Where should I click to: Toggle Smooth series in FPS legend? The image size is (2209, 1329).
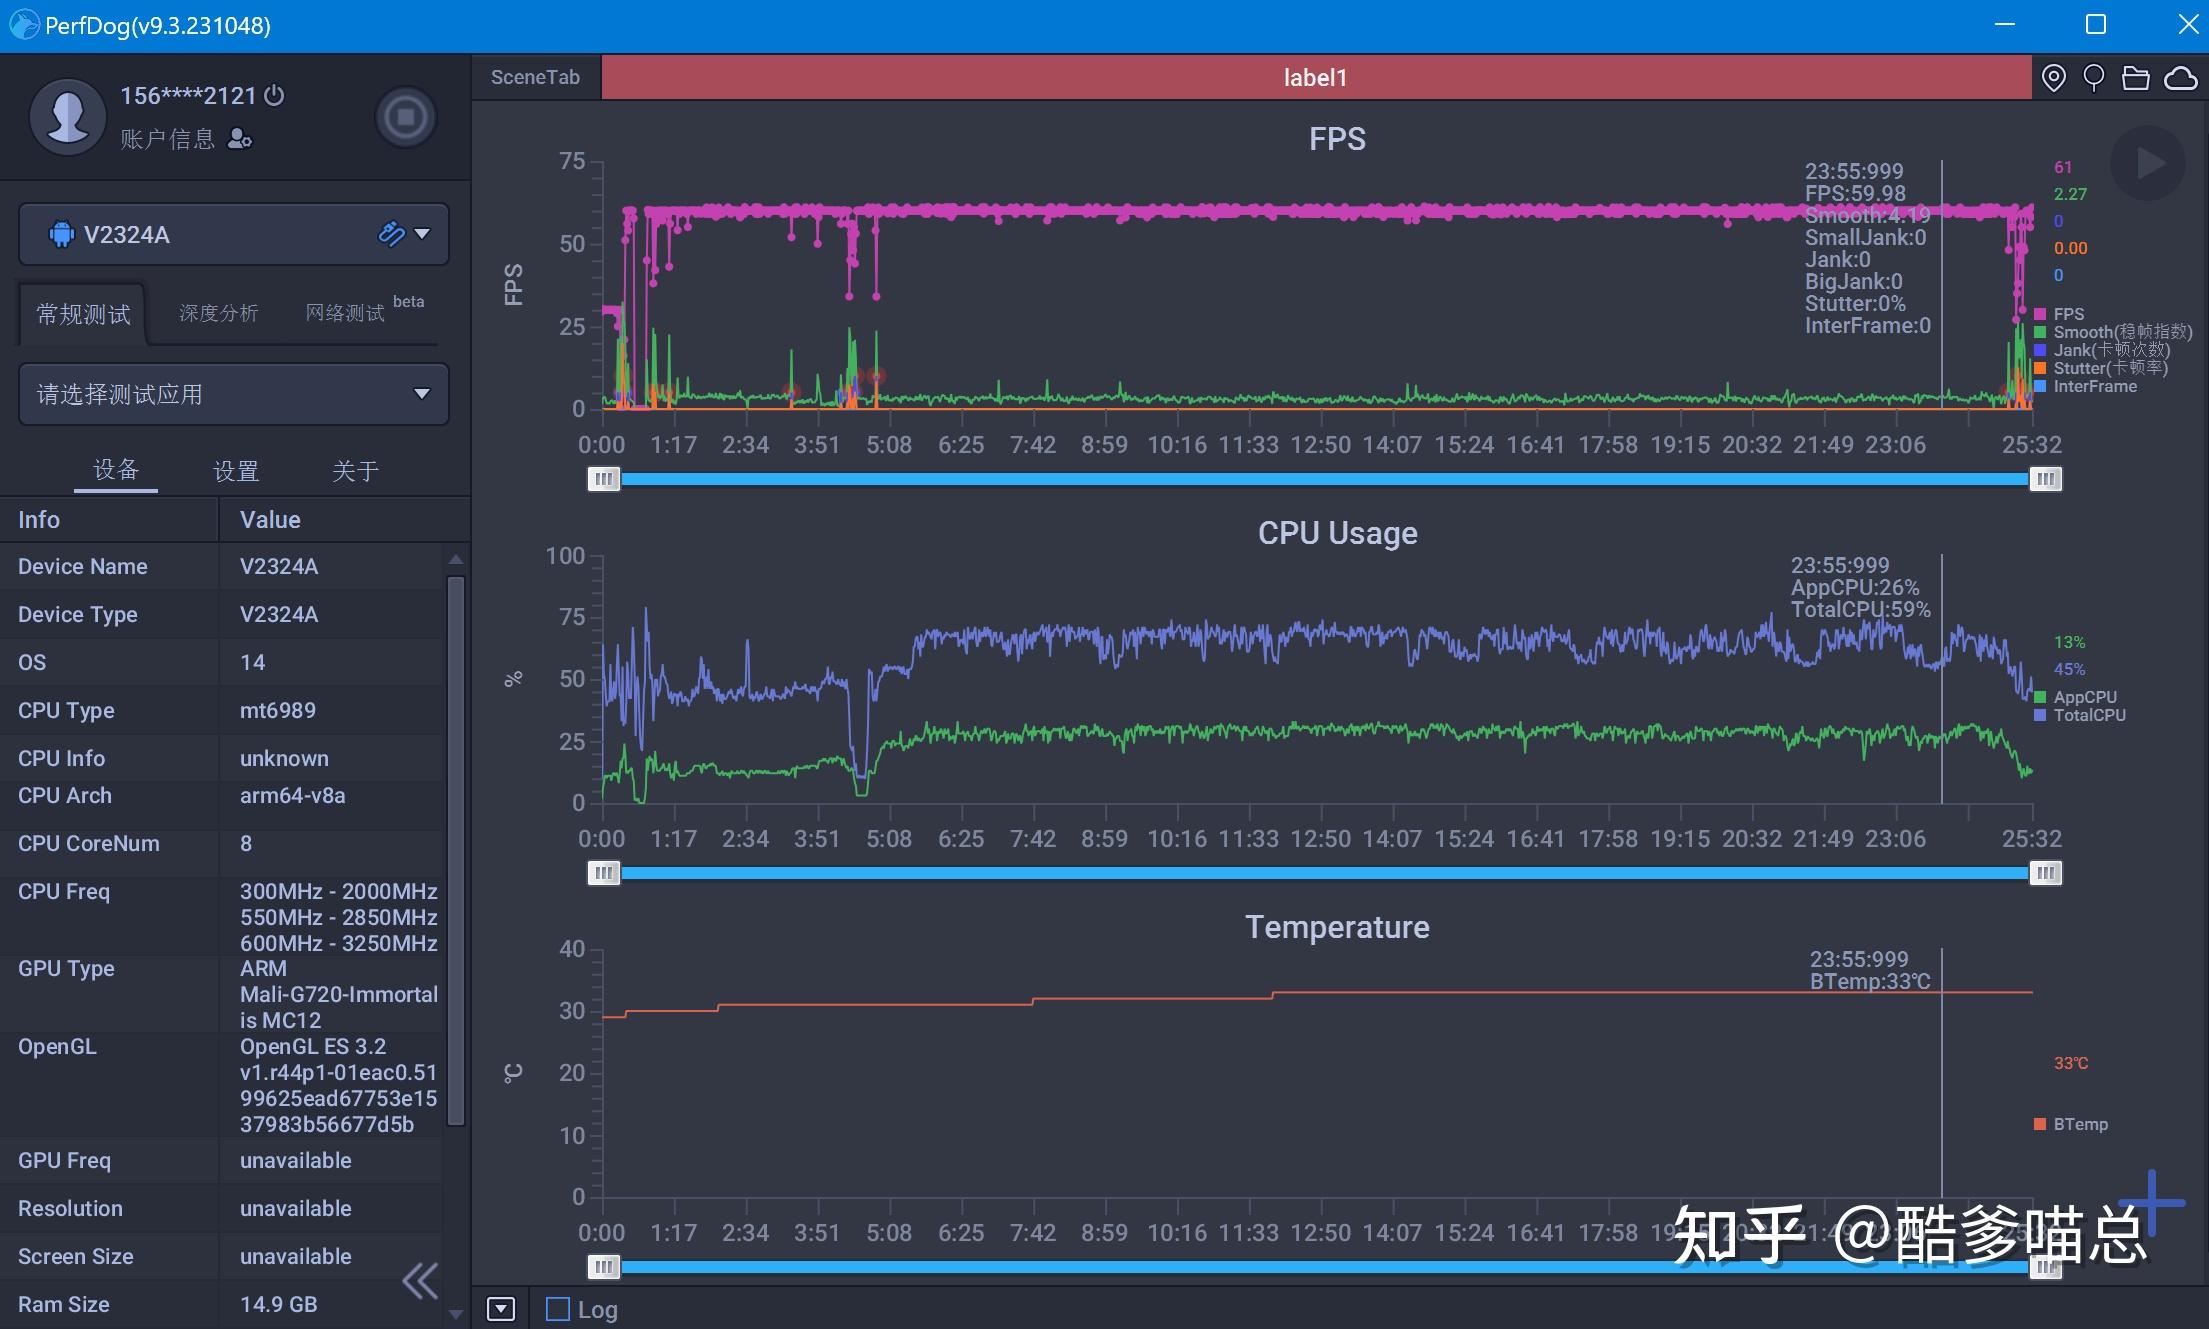point(2112,332)
